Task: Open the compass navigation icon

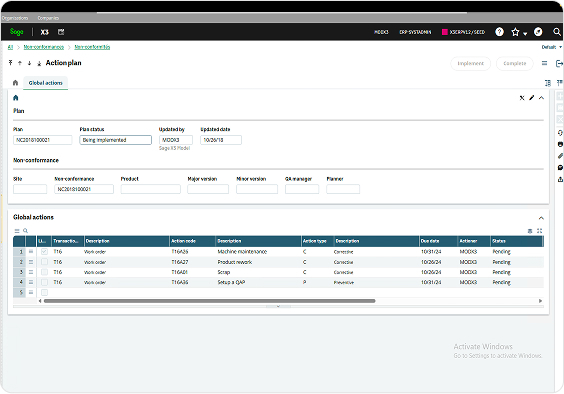Action: tap(538, 32)
